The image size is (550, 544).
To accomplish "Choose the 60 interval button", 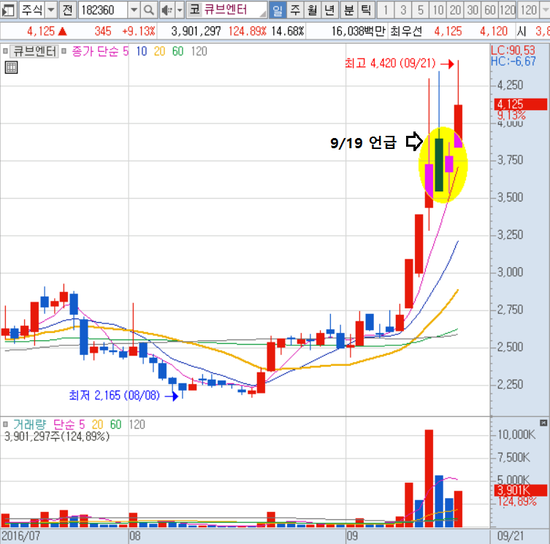I will click(490, 10).
